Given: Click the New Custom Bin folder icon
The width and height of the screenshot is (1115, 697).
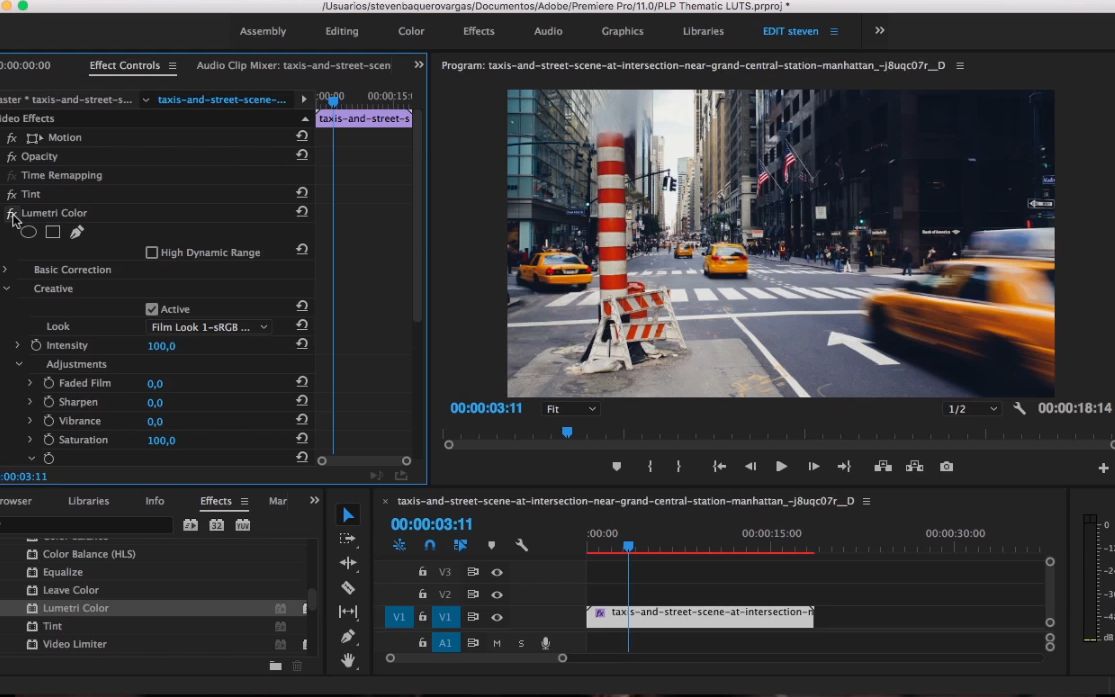Looking at the screenshot, I should tap(275, 666).
